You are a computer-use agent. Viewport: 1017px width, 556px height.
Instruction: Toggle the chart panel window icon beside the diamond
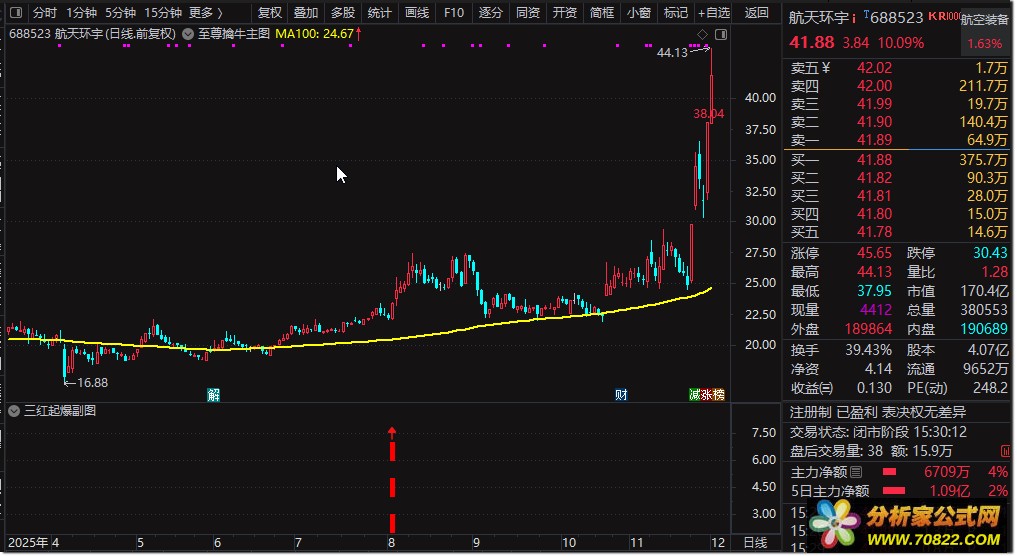(x=721, y=34)
